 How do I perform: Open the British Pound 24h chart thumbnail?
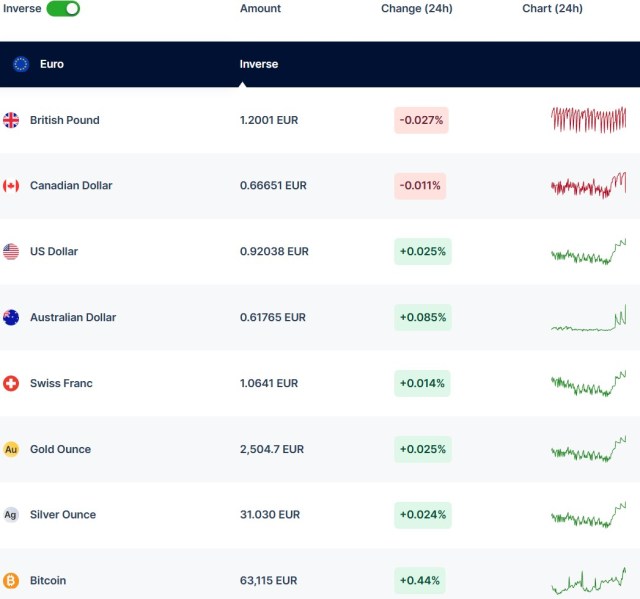tap(588, 120)
